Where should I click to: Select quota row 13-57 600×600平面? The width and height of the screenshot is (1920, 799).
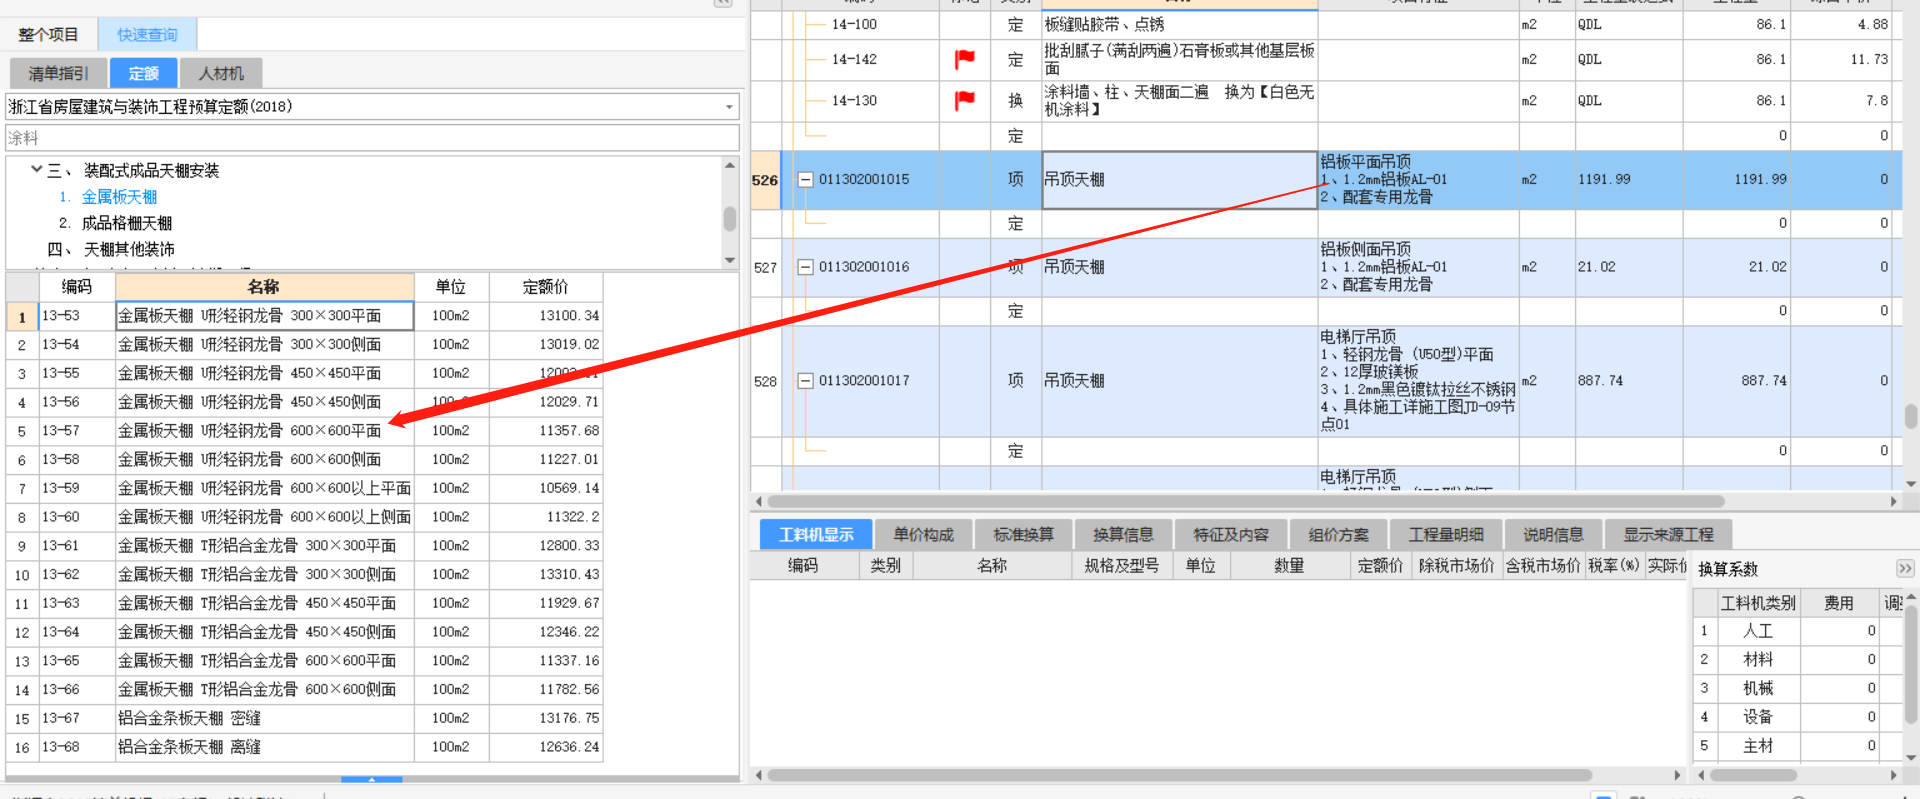[304, 431]
